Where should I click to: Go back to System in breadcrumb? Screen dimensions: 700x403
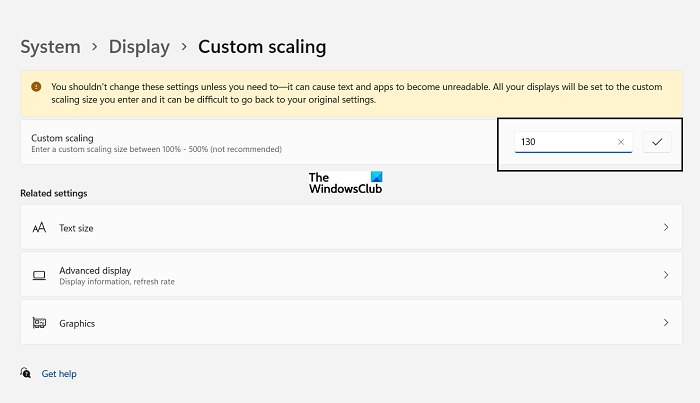(50, 46)
